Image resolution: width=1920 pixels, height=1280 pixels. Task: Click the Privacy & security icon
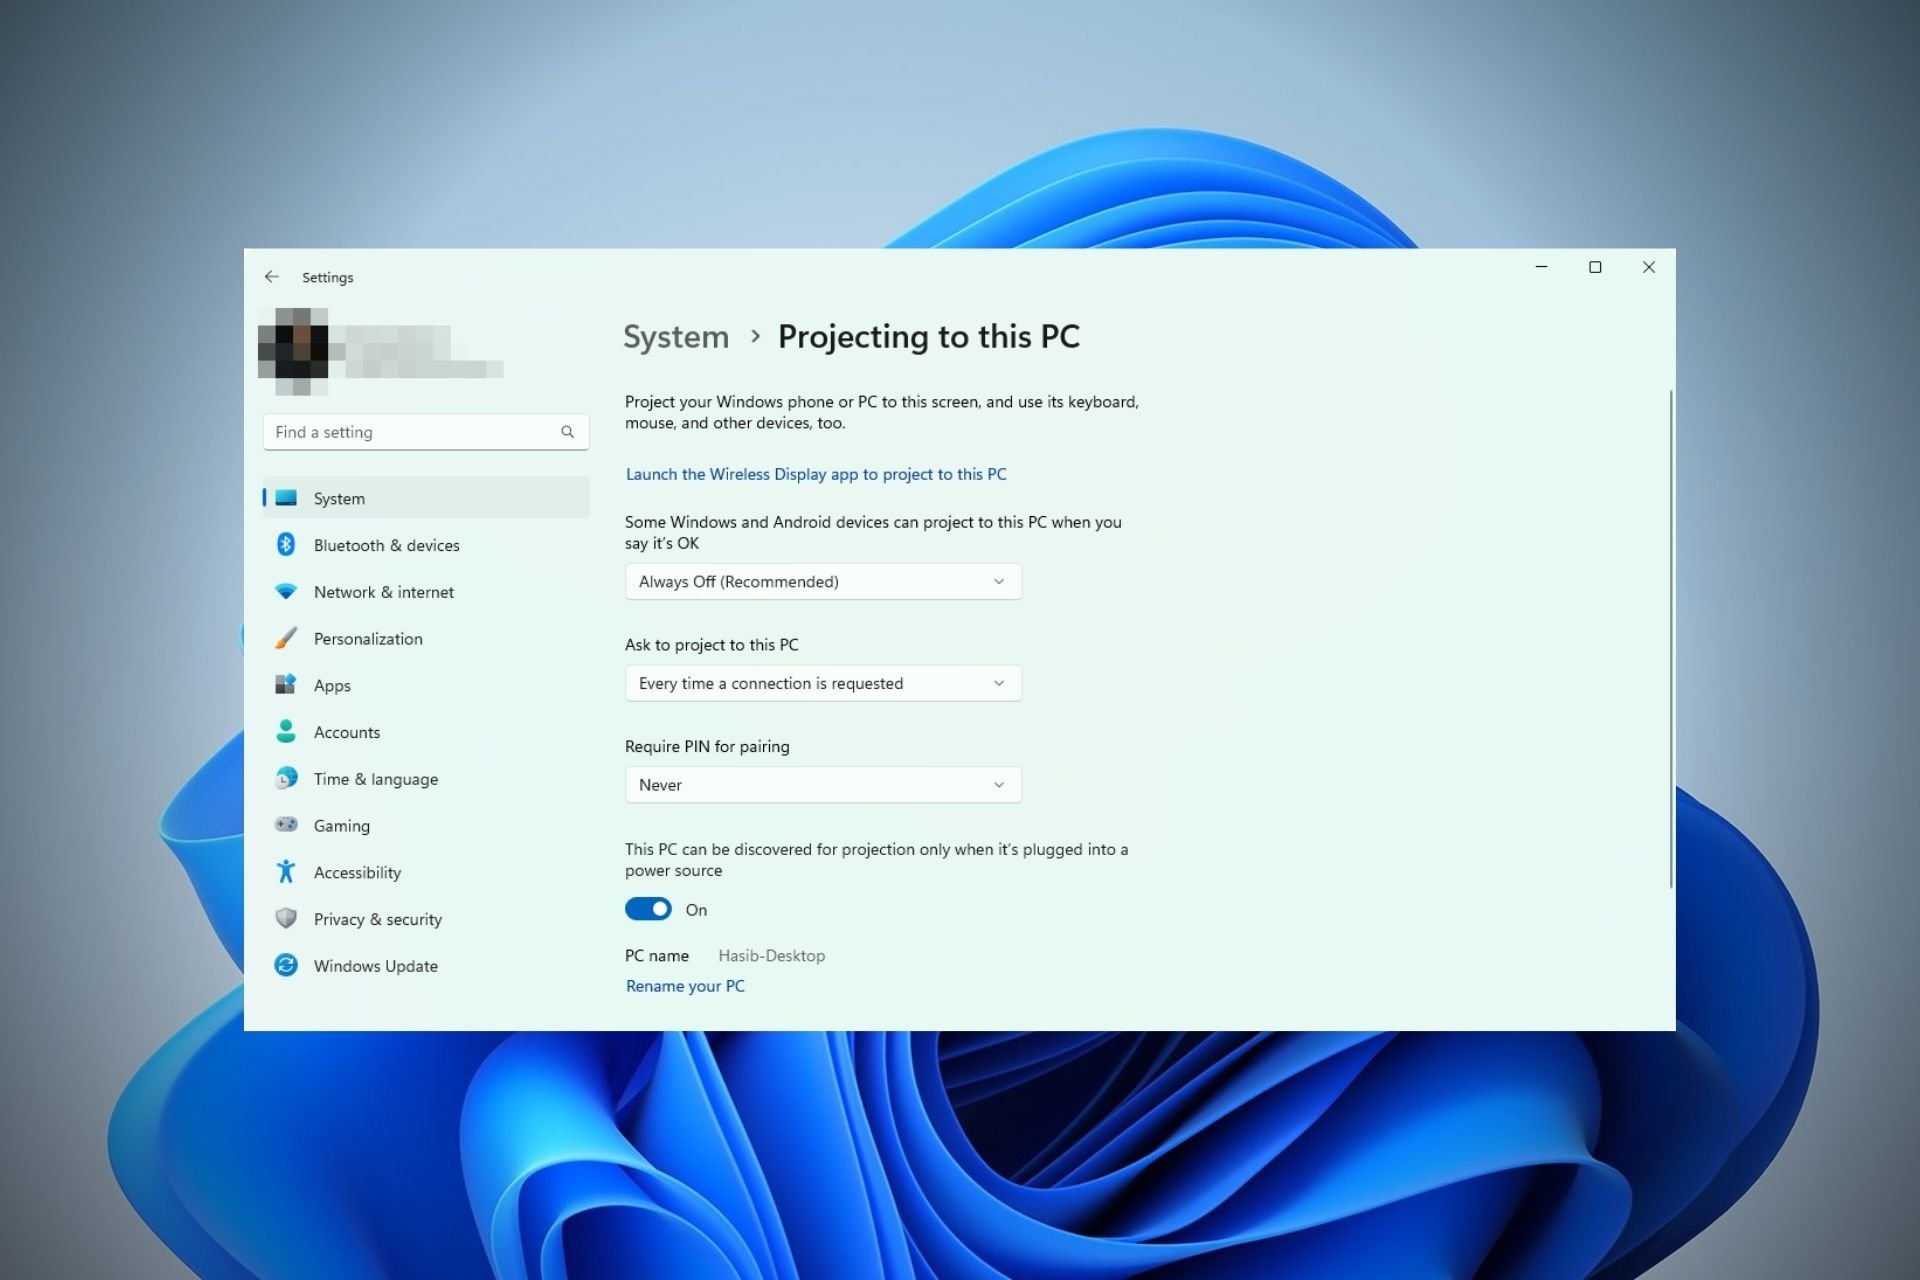click(284, 919)
